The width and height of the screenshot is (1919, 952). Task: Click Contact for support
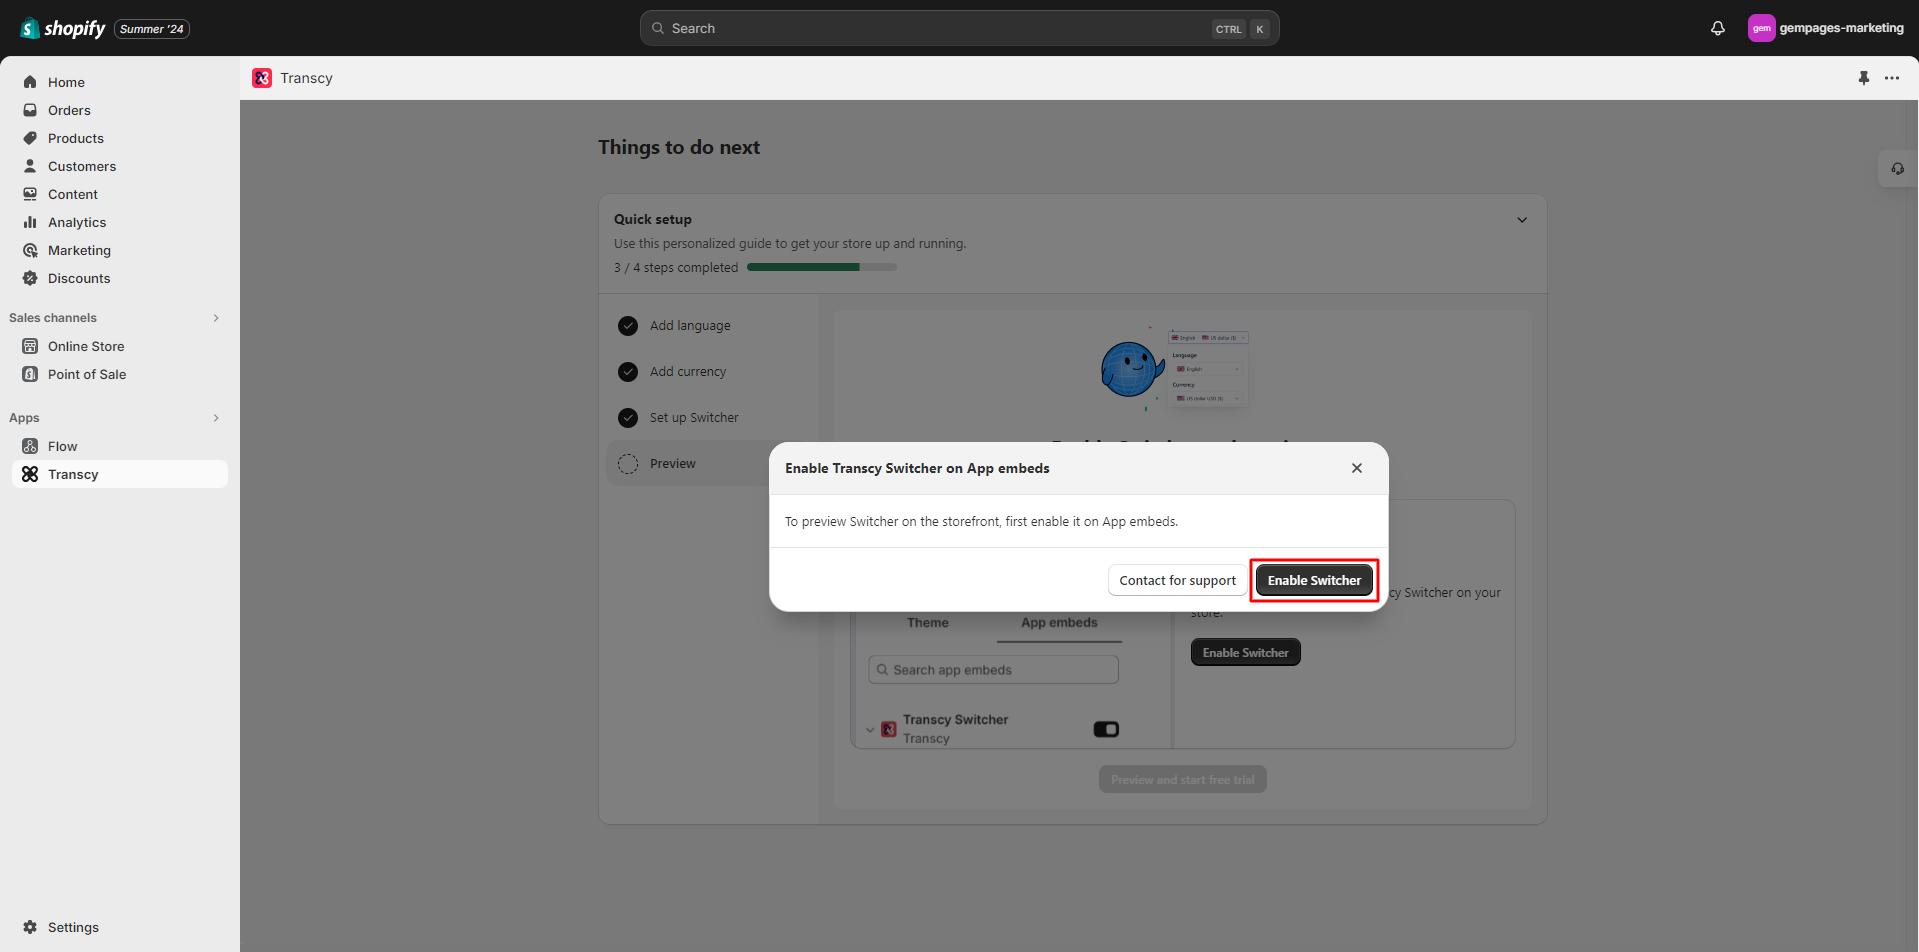tap(1177, 580)
